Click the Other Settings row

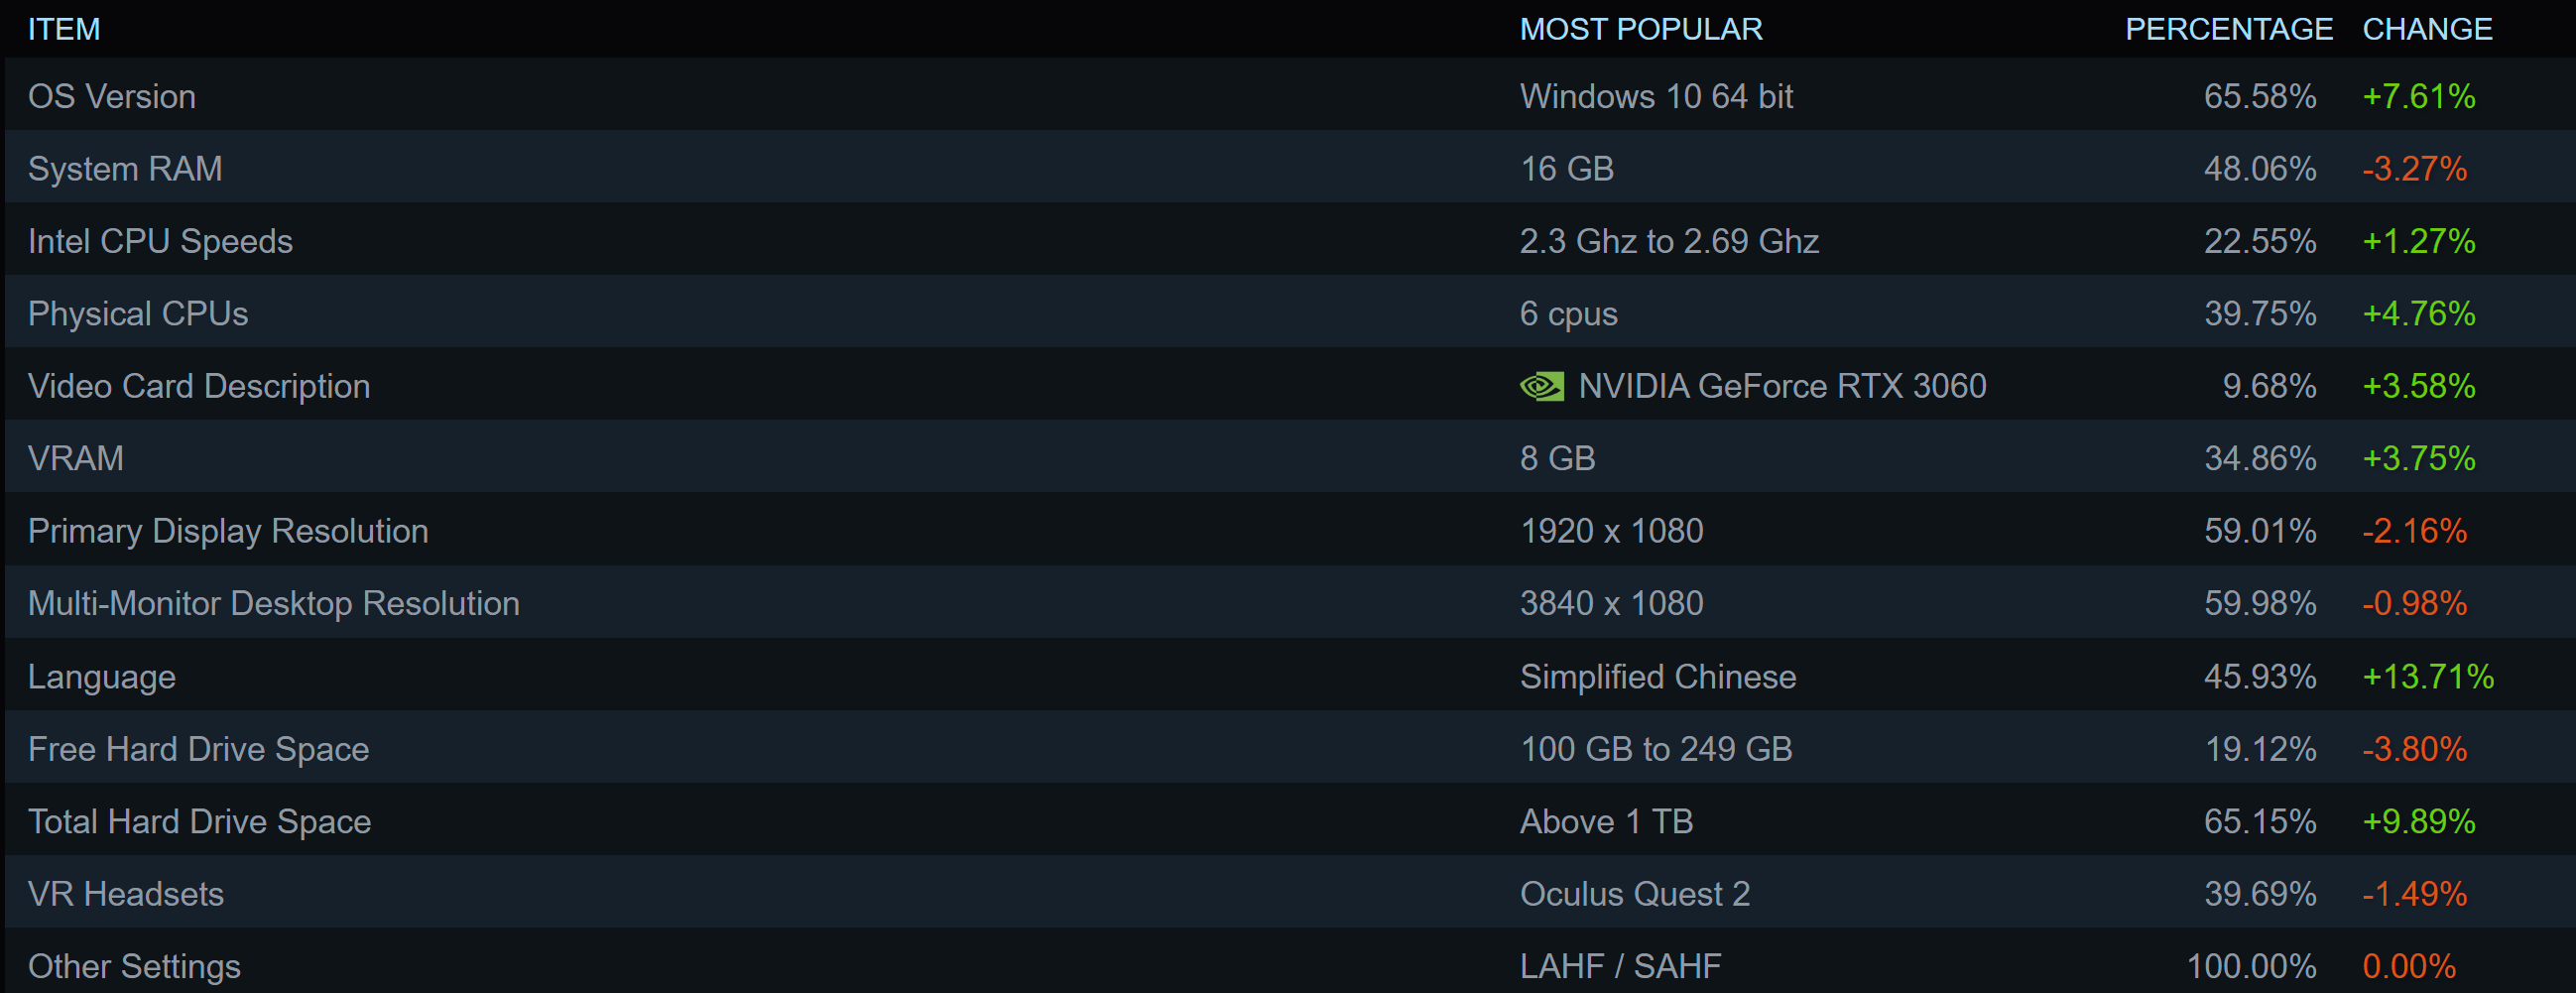[134, 966]
